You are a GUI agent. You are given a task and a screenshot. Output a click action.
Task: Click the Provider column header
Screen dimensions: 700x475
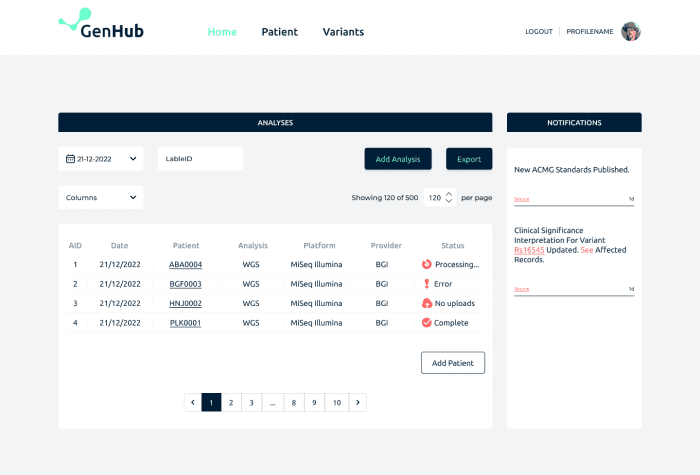pyautogui.click(x=386, y=246)
